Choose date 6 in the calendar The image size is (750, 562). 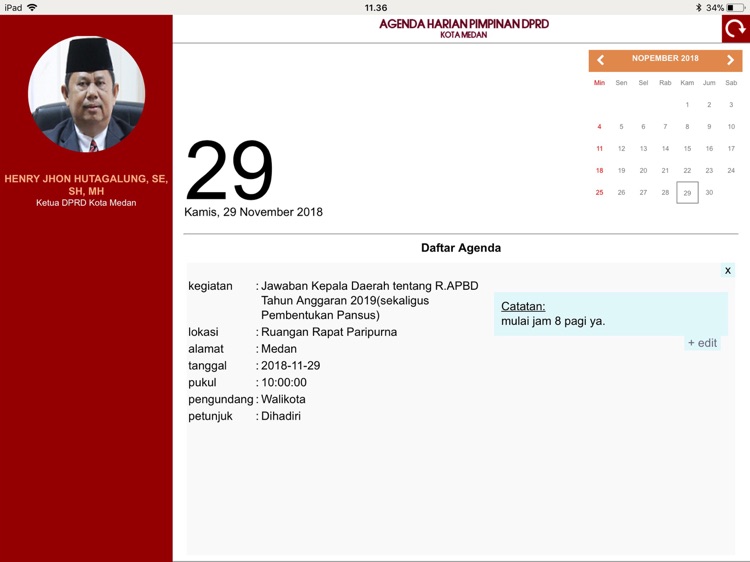643,127
